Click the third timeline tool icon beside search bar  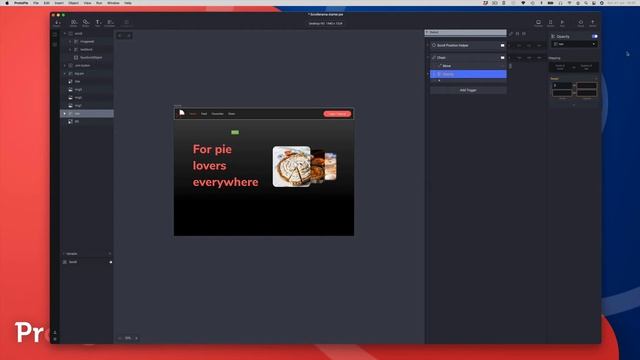click(524, 33)
